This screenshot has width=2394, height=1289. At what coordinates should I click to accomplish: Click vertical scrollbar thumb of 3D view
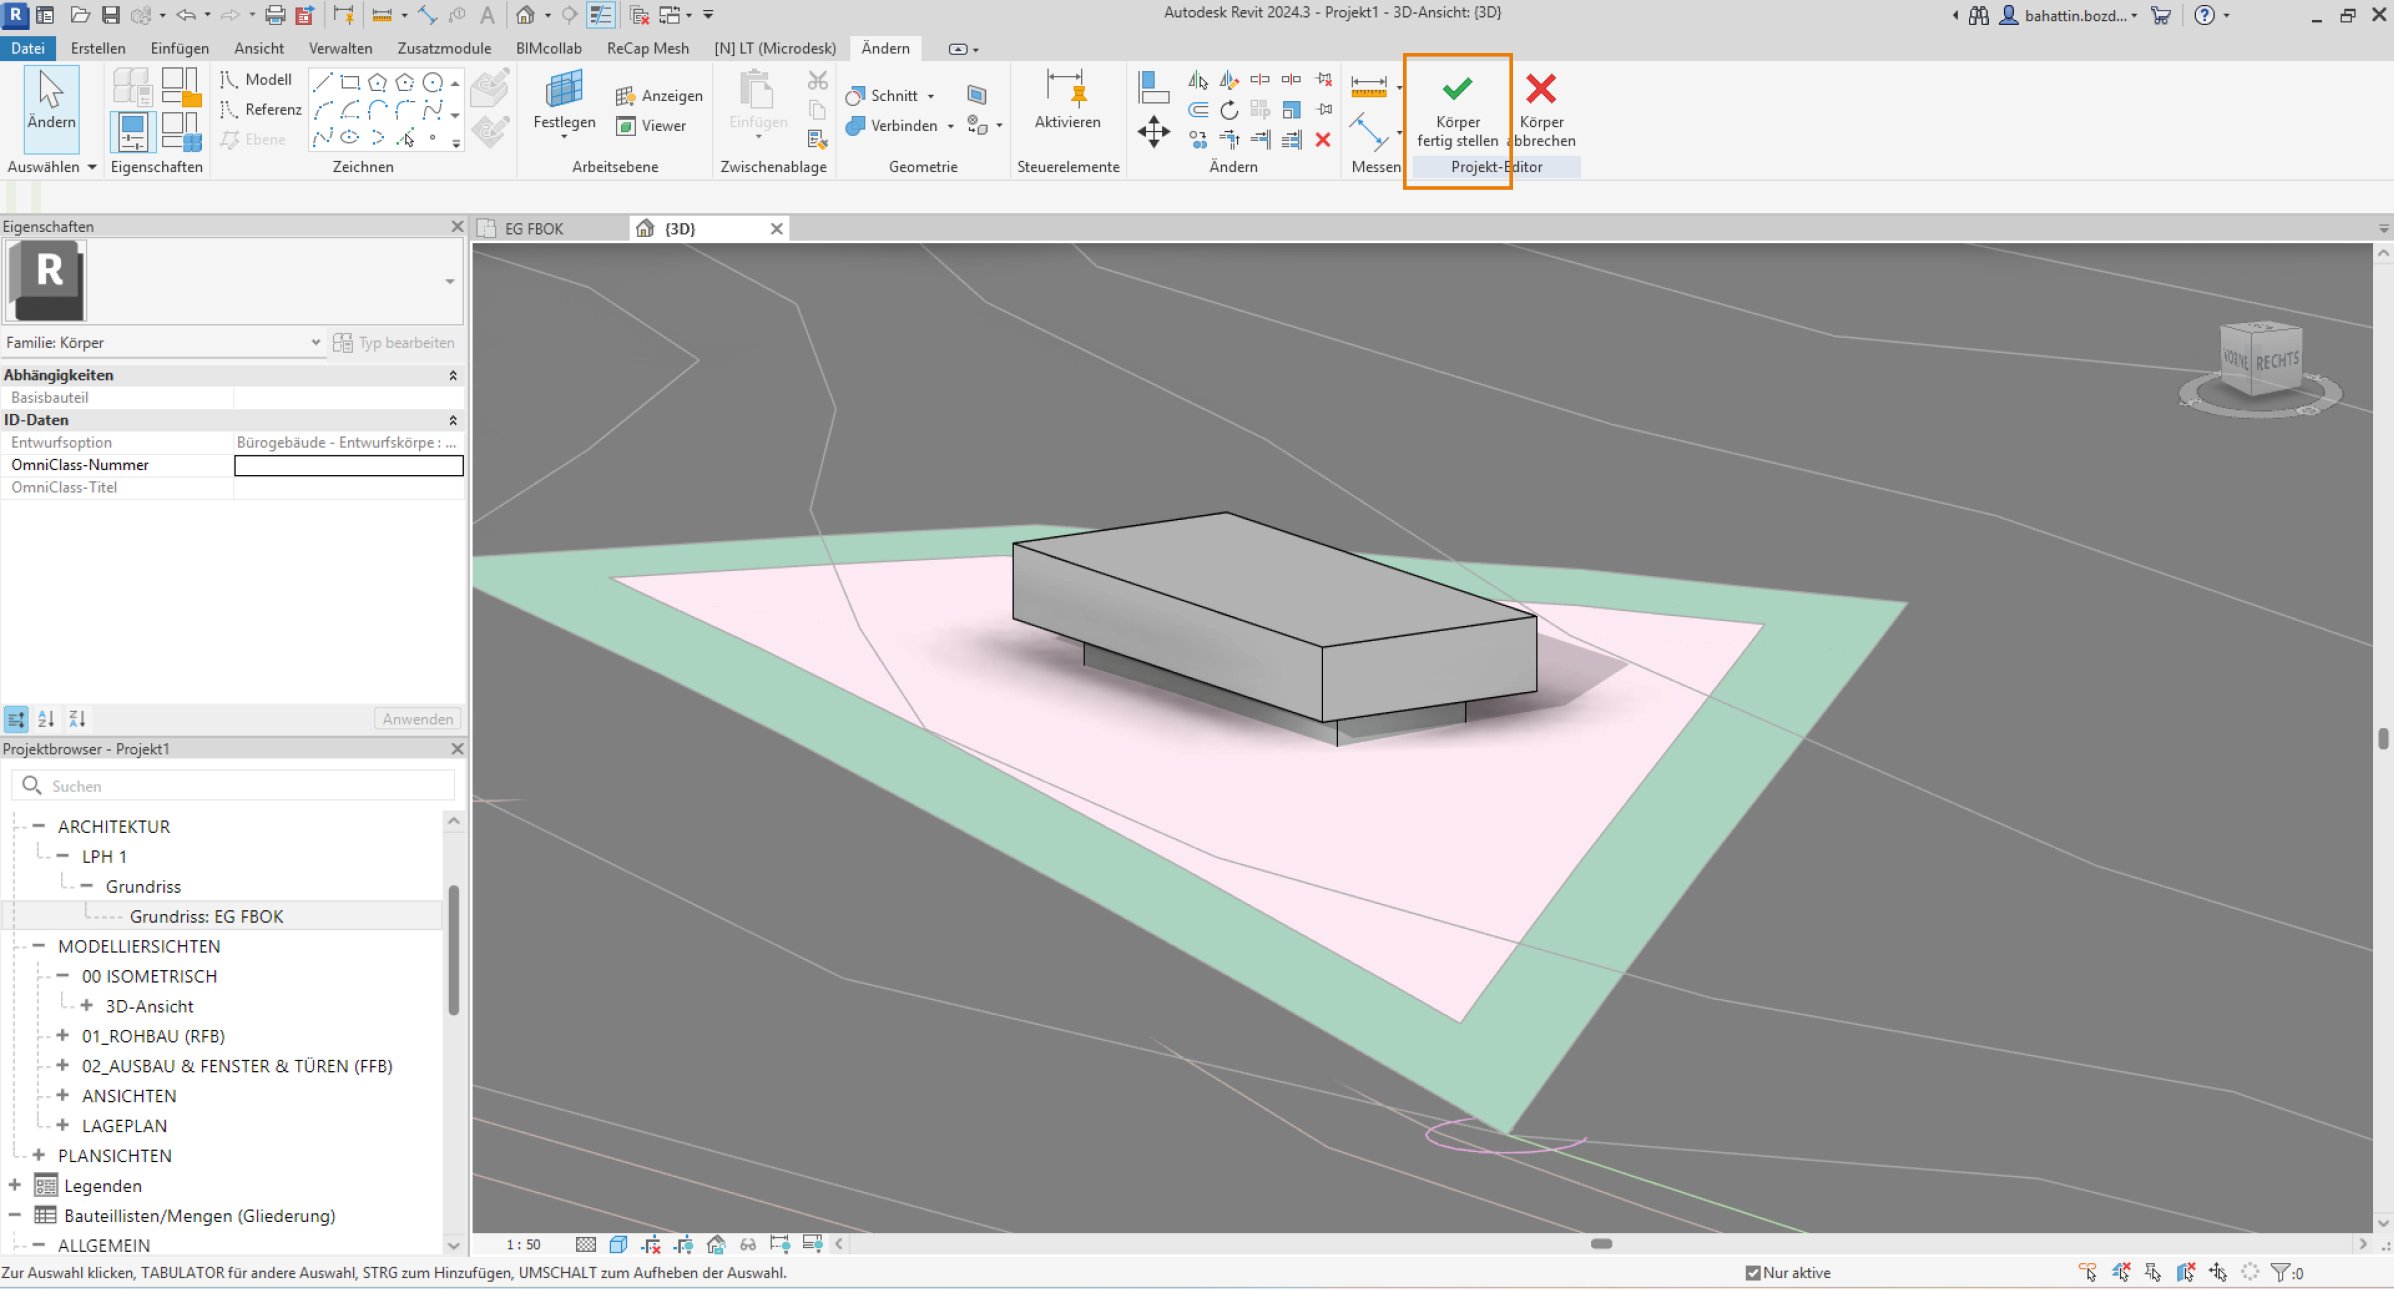coord(2383,738)
